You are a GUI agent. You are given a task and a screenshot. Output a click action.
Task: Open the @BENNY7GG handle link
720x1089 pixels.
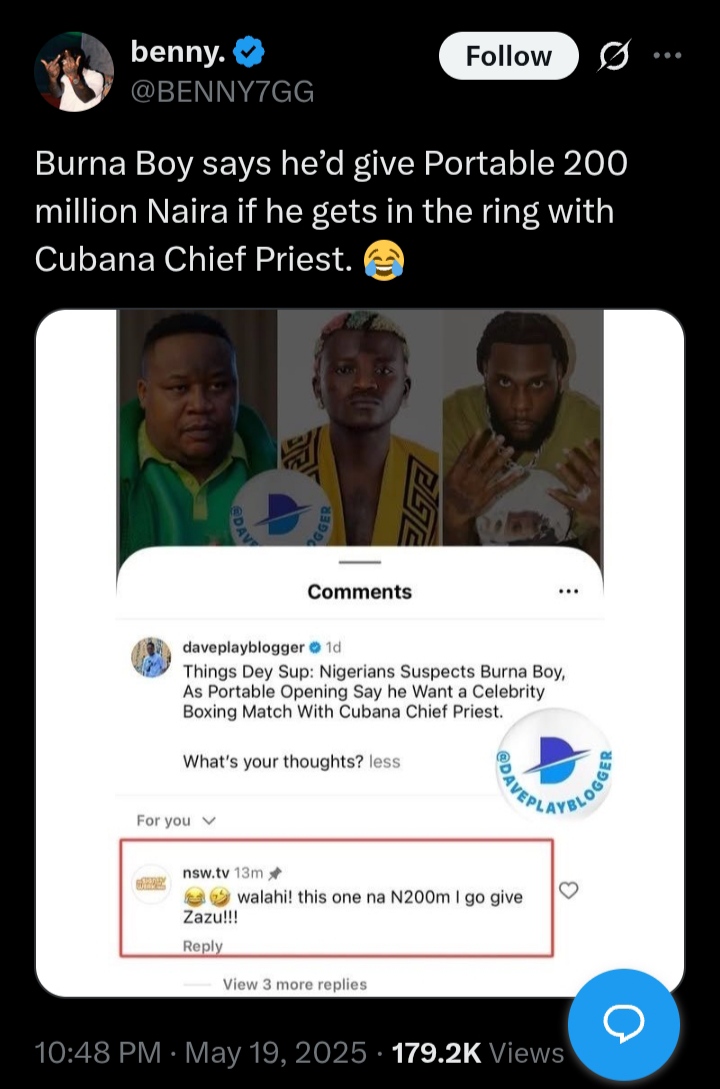tap(223, 92)
